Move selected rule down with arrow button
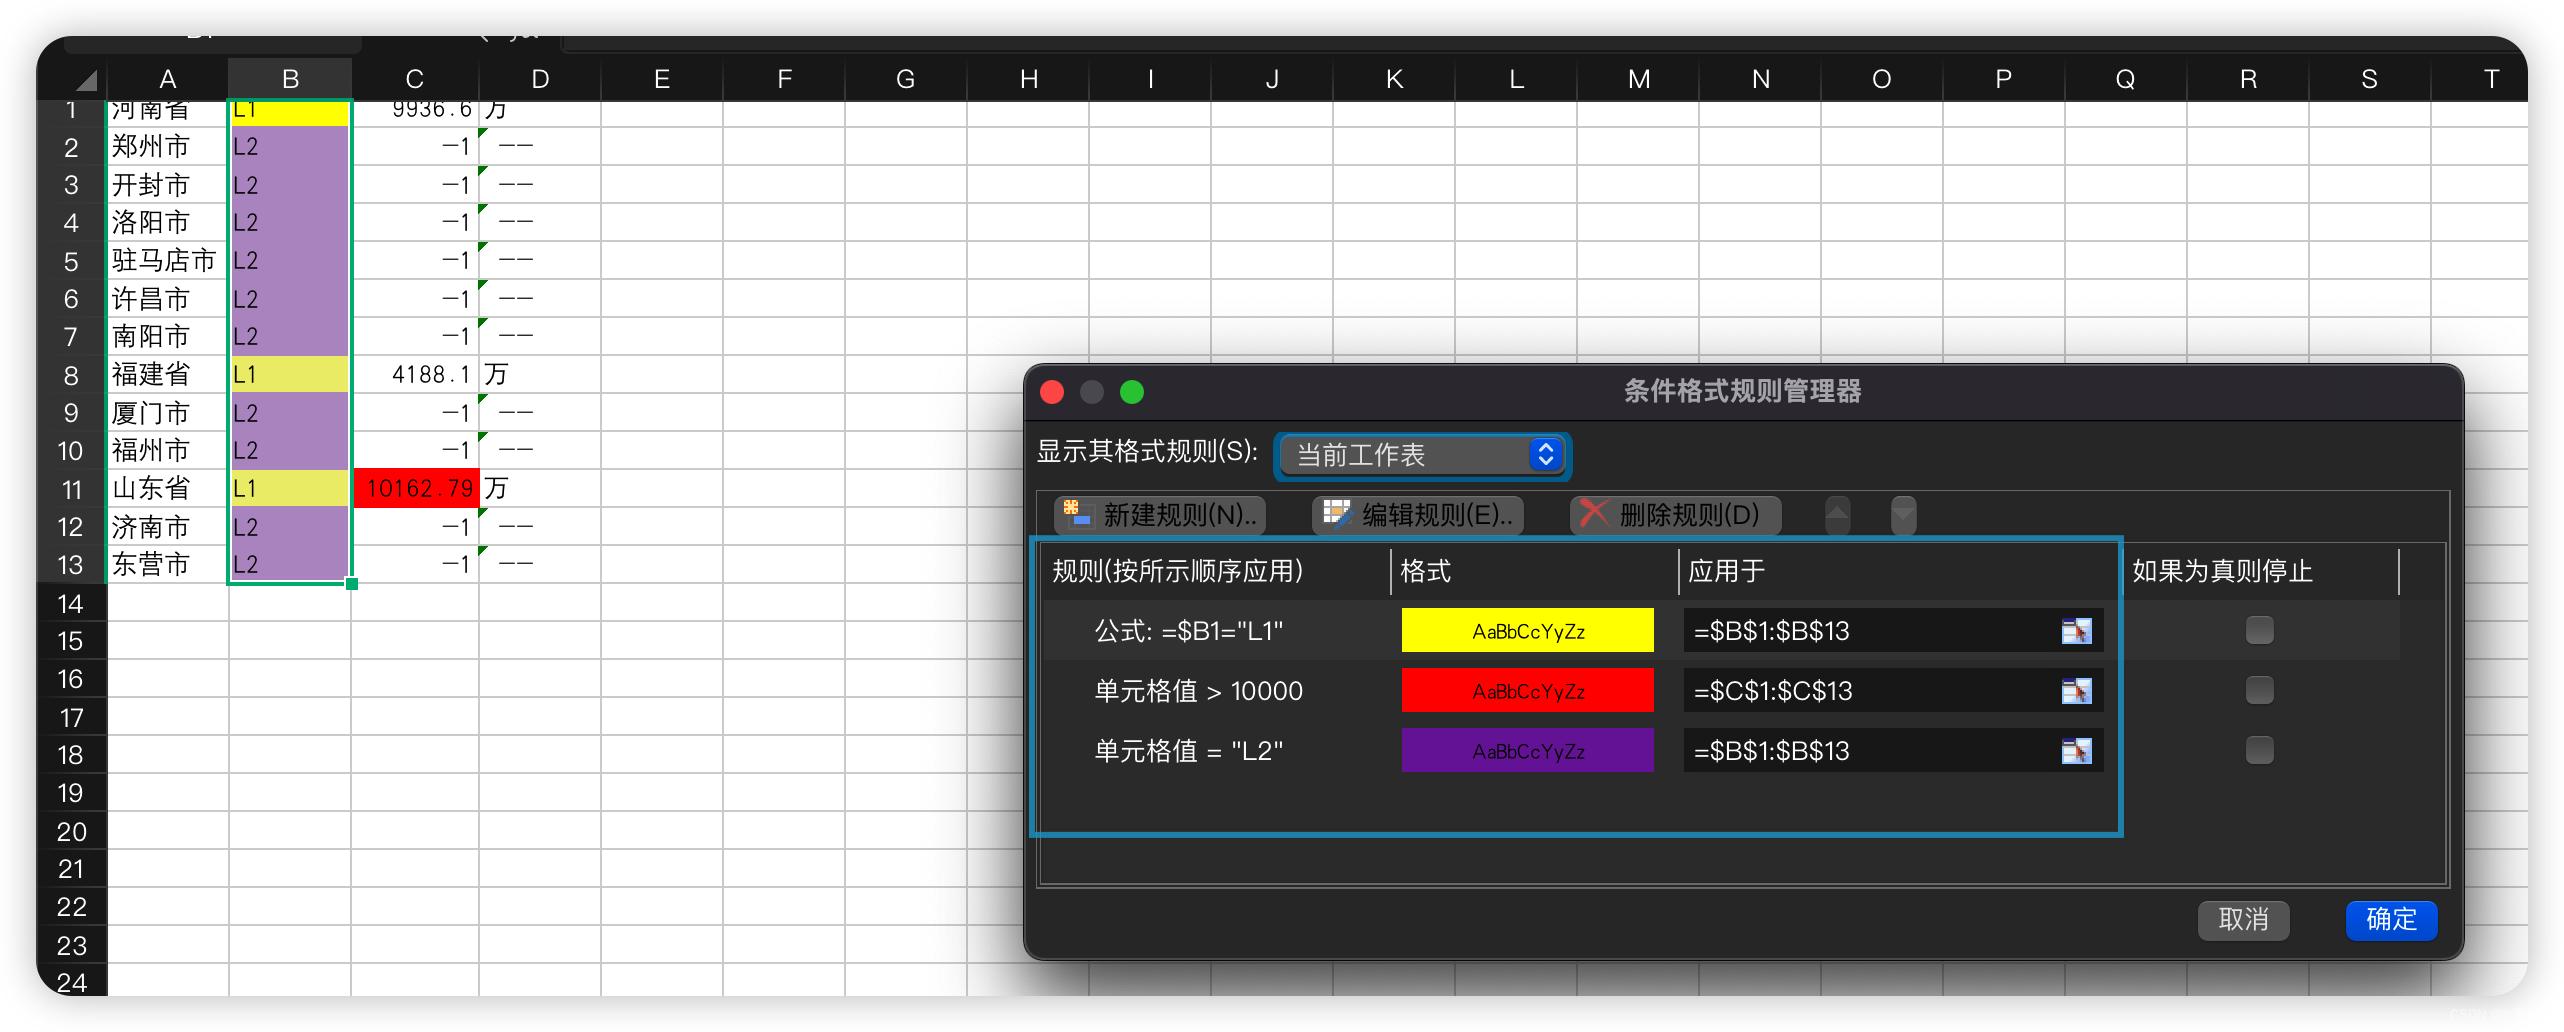Viewport: 2564px width, 1032px height. point(1903,515)
